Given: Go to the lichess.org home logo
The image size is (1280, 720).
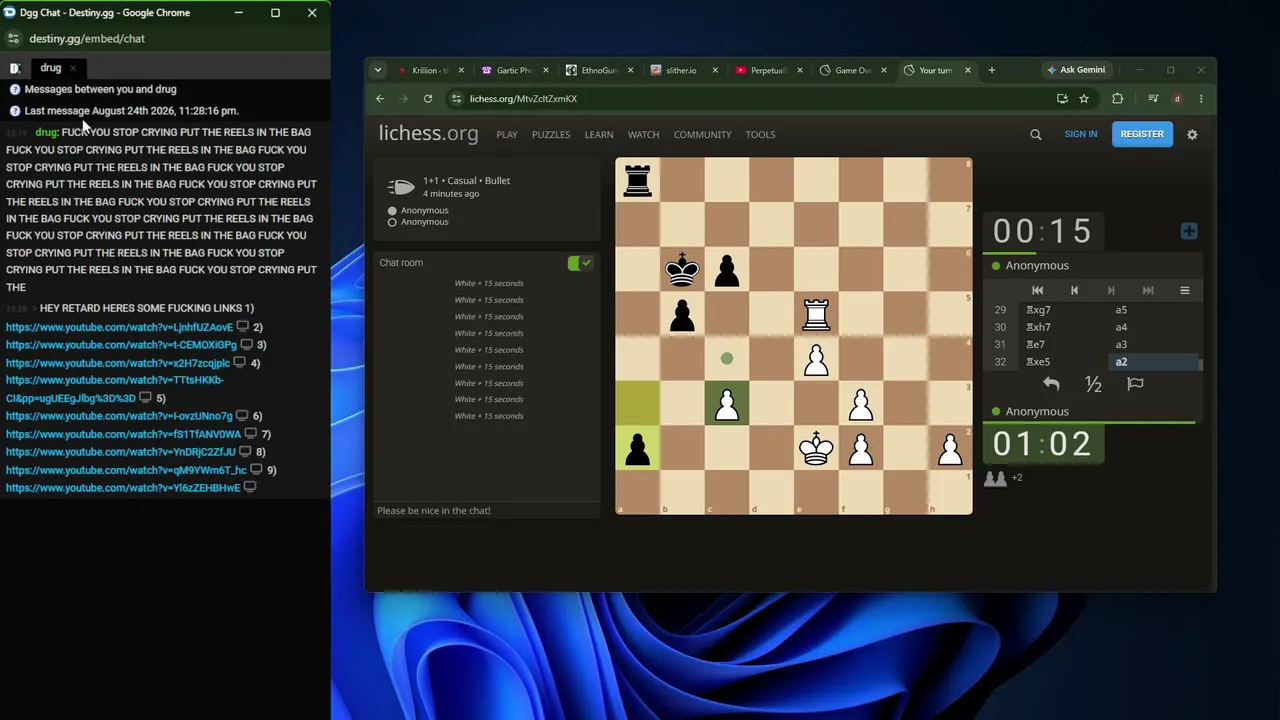Looking at the screenshot, I should coord(428,134).
